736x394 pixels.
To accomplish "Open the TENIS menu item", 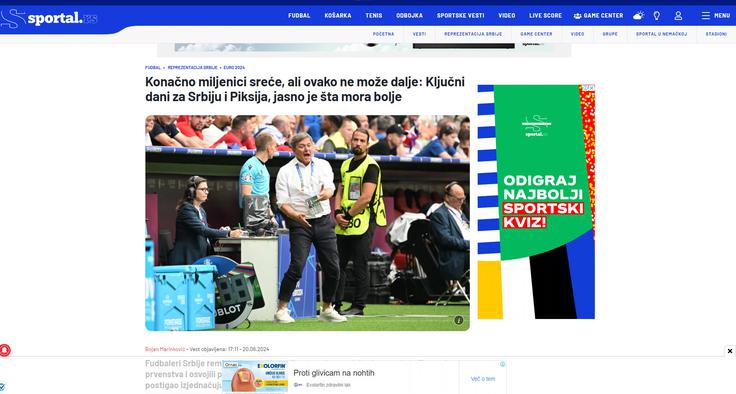I will coord(374,15).
